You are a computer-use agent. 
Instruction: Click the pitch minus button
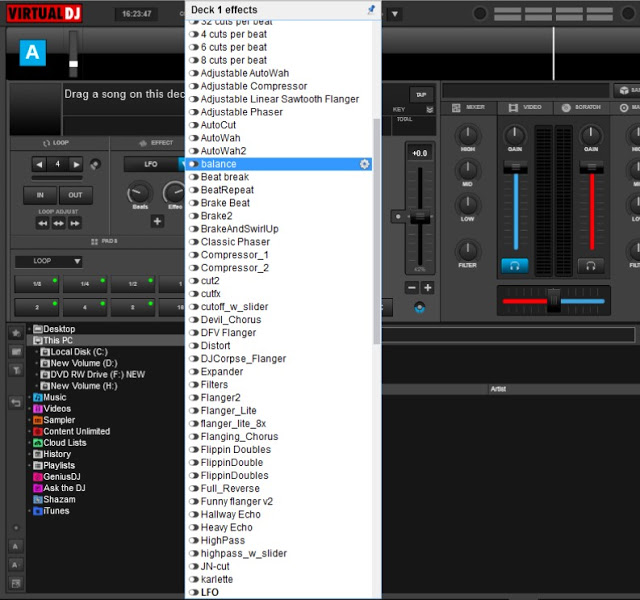tap(412, 288)
